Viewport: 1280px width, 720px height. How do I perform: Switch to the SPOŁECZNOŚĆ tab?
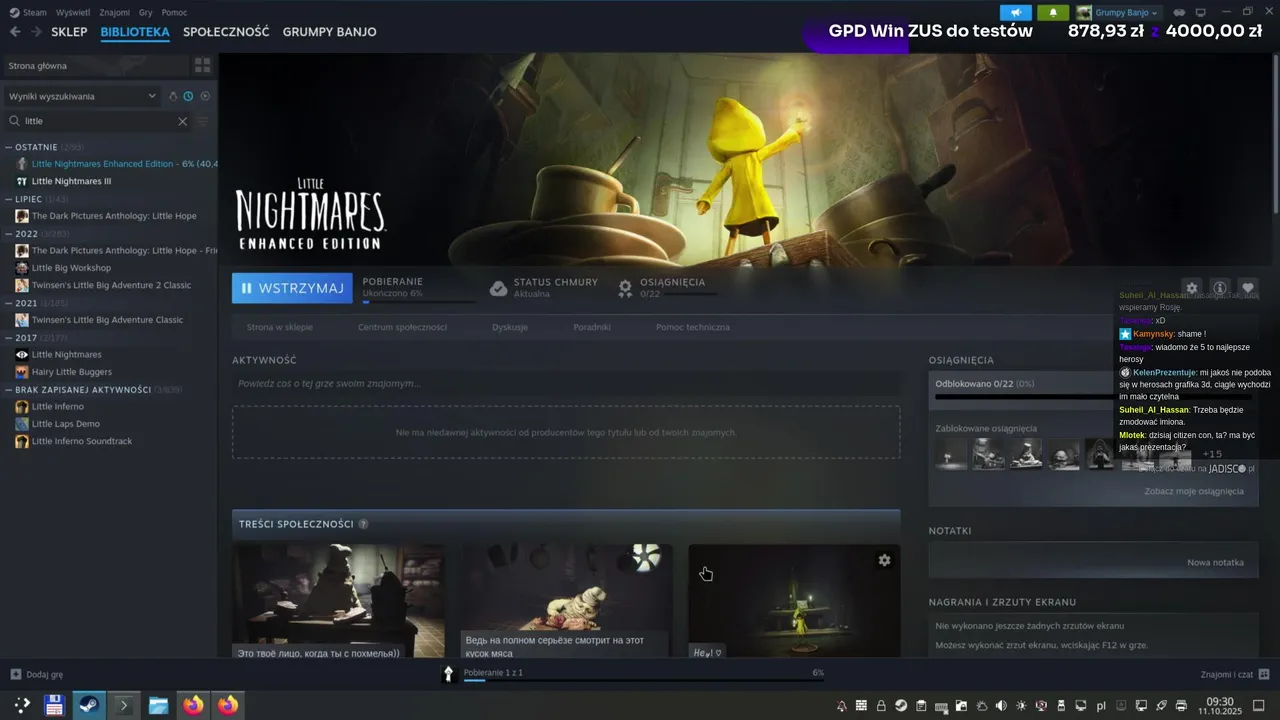point(226,32)
